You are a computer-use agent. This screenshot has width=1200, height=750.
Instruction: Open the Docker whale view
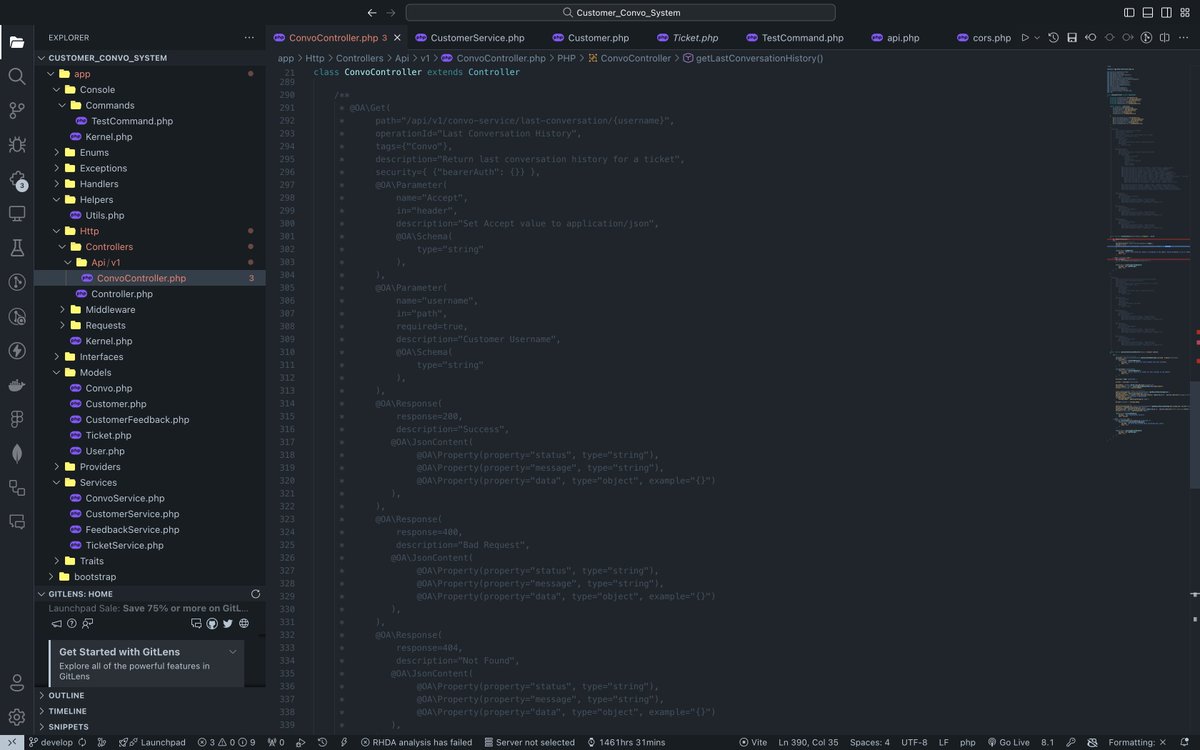[16, 385]
